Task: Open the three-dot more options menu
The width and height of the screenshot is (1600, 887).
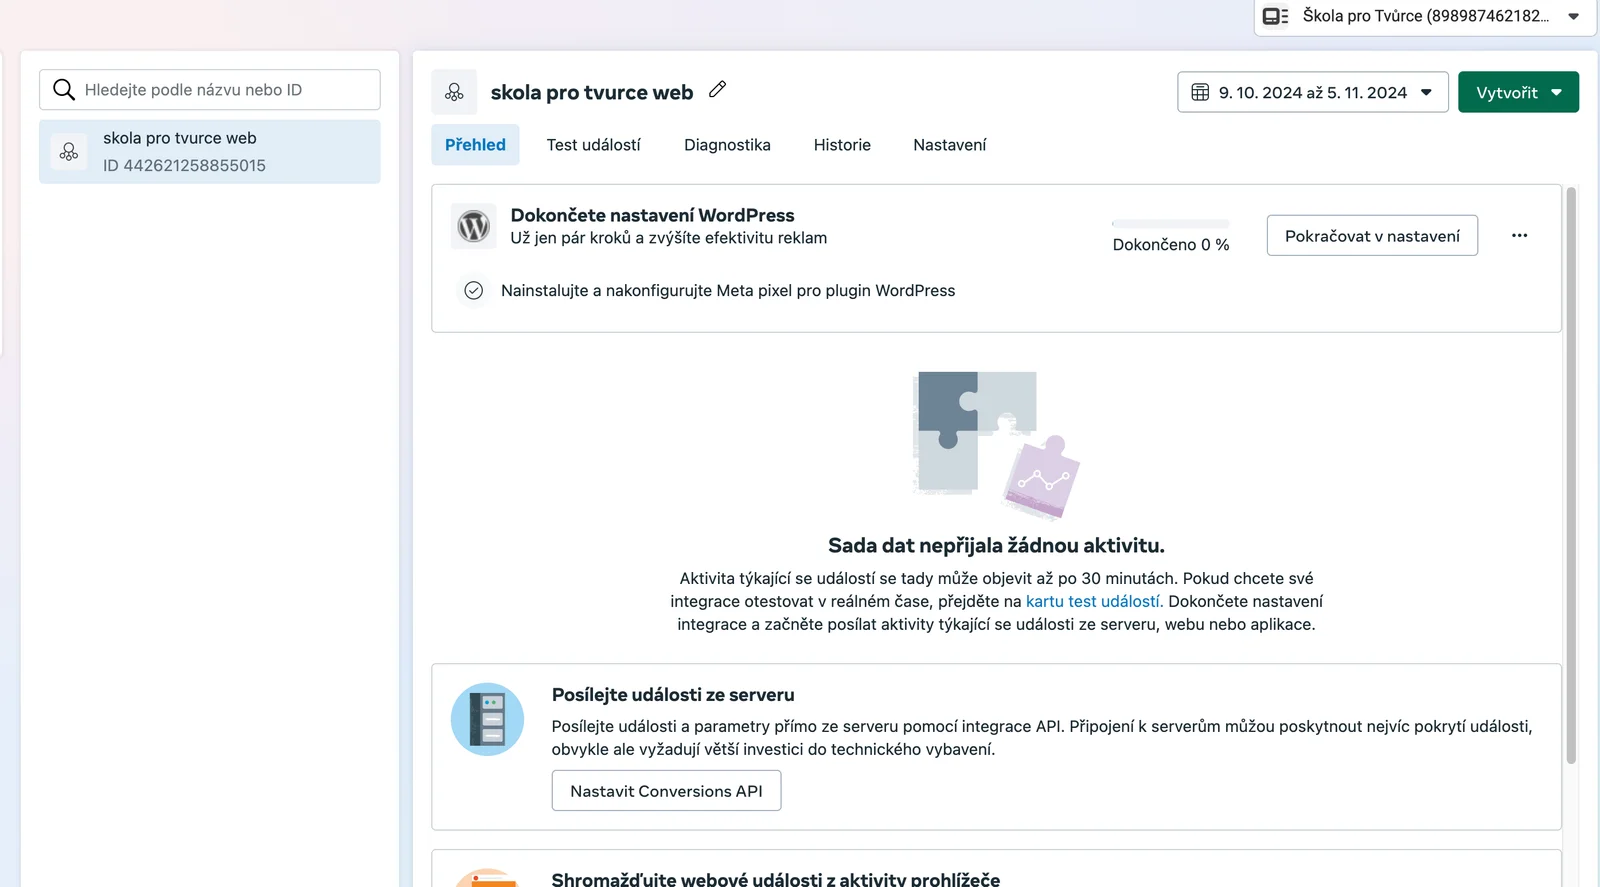Action: point(1520,235)
